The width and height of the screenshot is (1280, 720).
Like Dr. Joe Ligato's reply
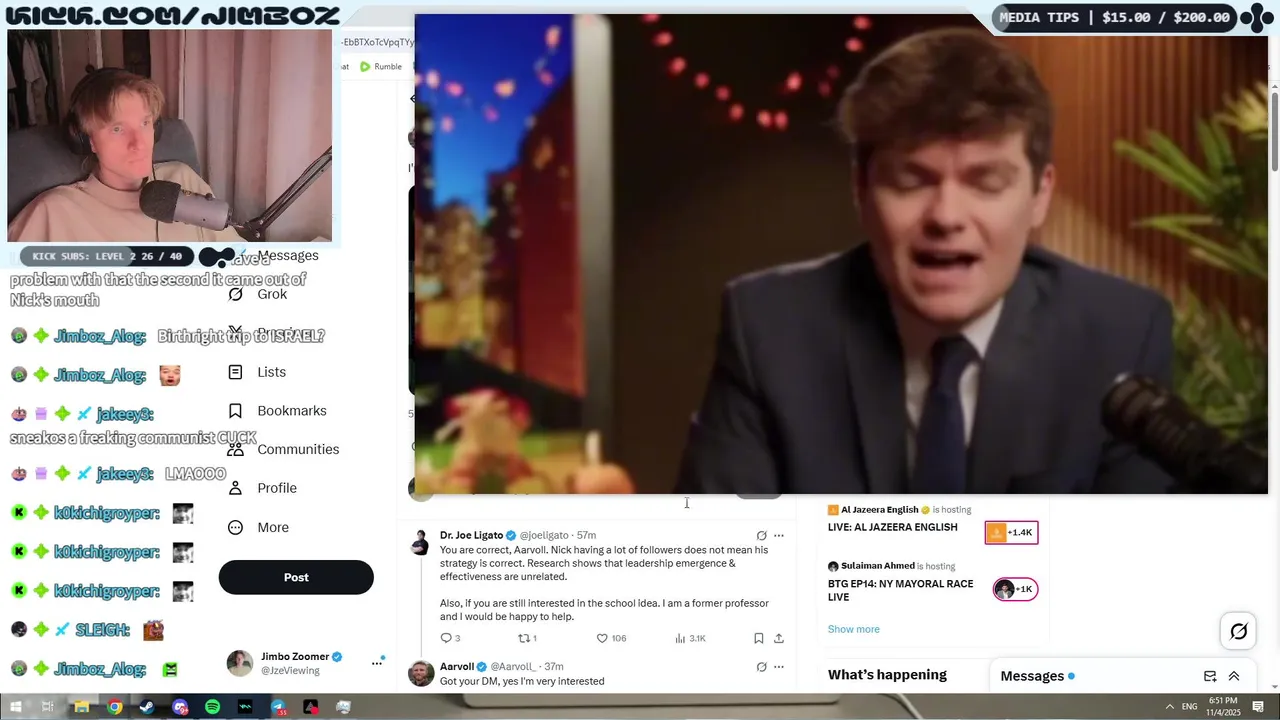point(611,638)
